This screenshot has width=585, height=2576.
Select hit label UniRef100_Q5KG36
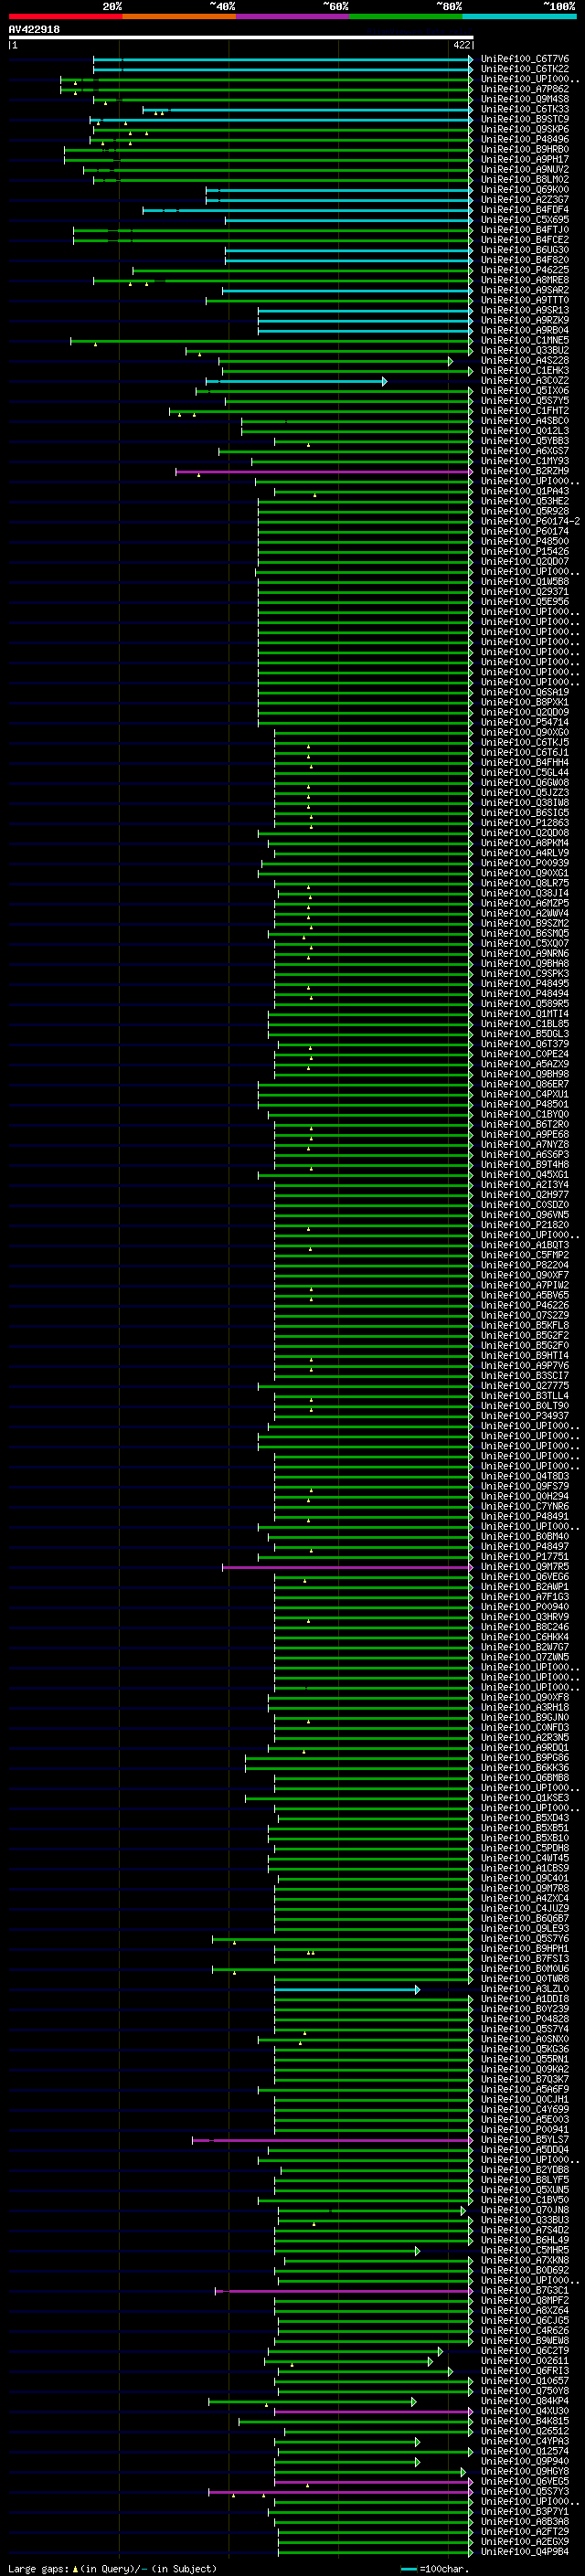pyautogui.click(x=525, y=2049)
